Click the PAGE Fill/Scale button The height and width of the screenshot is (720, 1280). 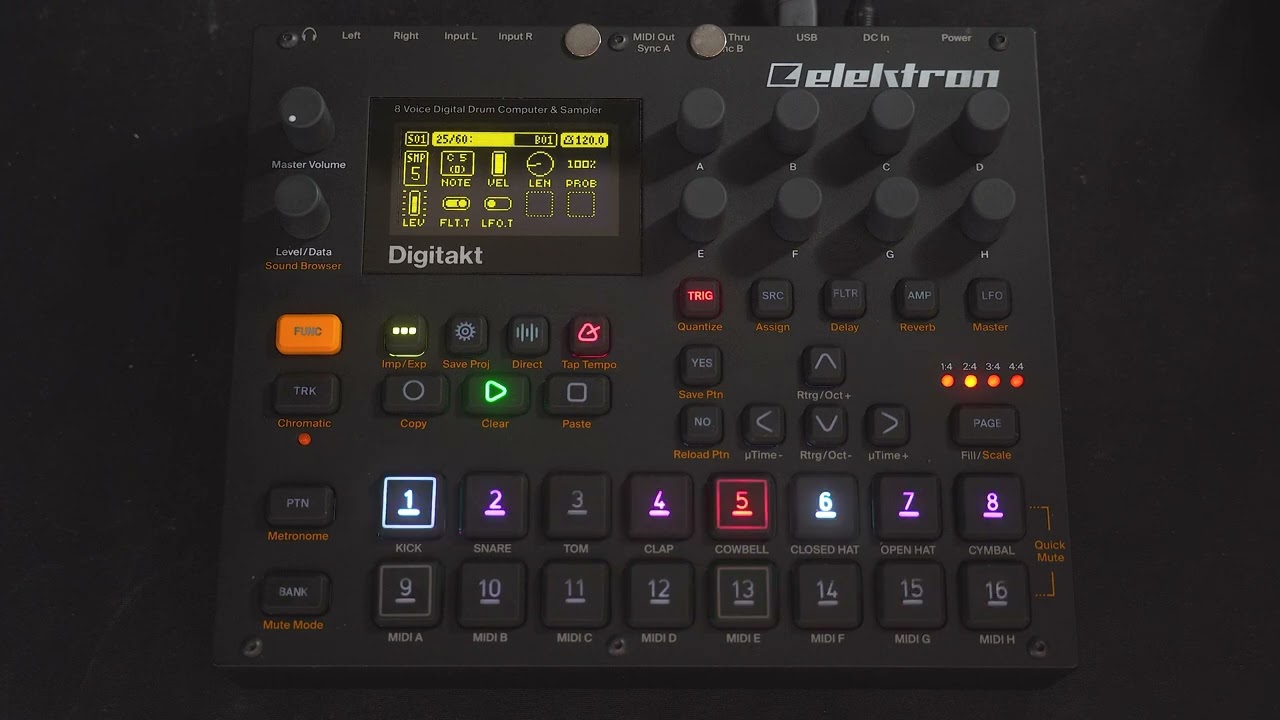point(987,423)
